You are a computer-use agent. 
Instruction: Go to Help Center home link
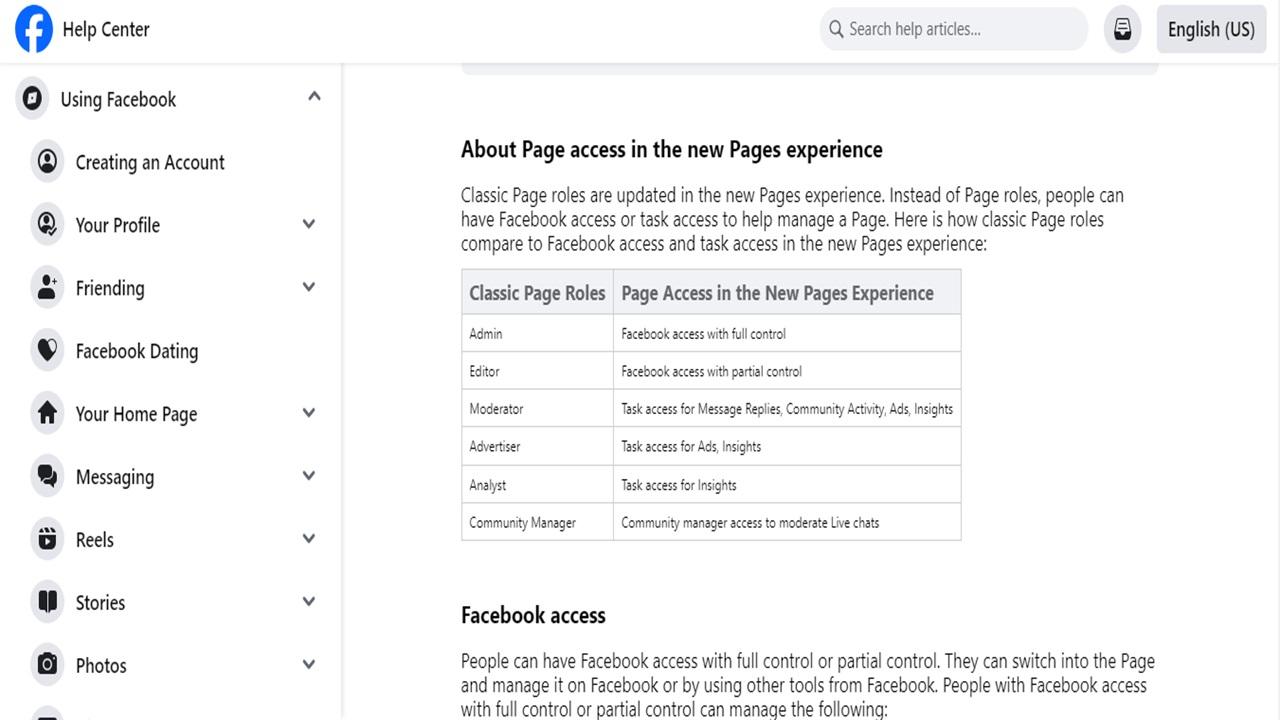(106, 29)
